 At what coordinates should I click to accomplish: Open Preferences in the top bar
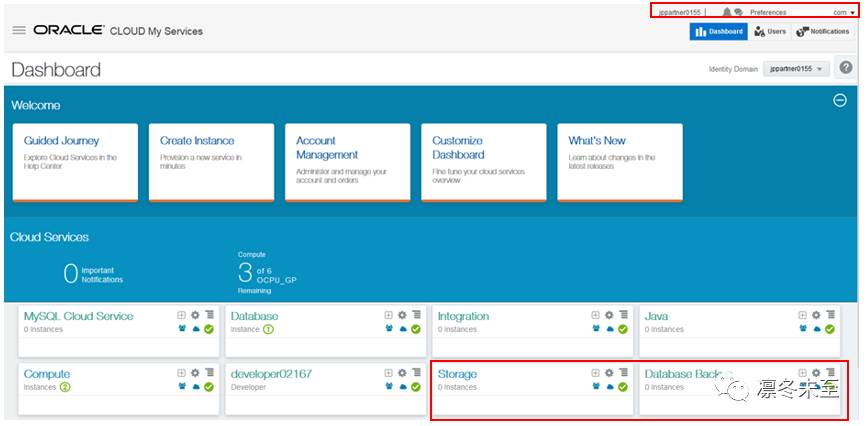(x=768, y=12)
